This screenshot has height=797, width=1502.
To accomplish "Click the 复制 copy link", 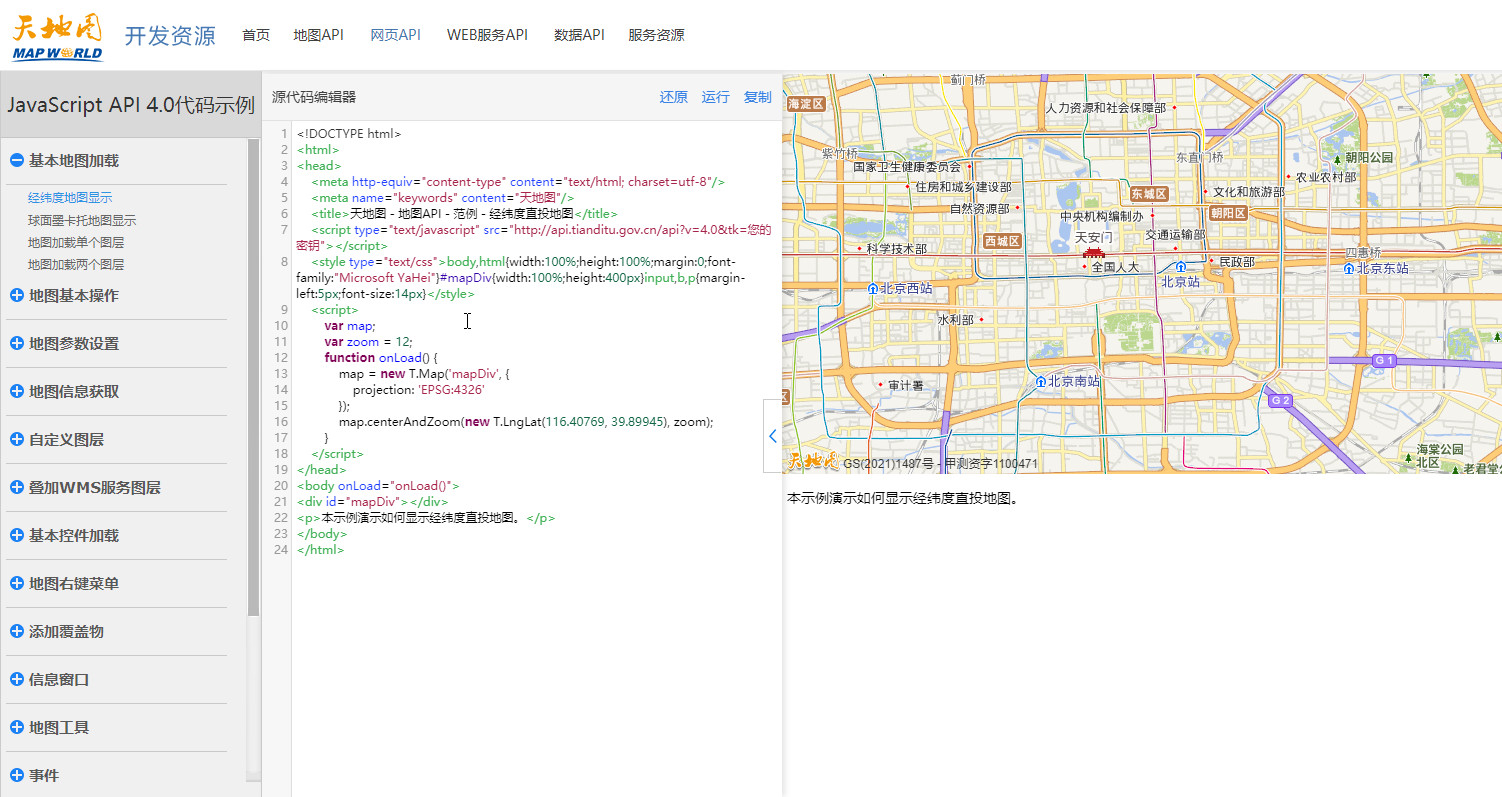I will (x=757, y=97).
